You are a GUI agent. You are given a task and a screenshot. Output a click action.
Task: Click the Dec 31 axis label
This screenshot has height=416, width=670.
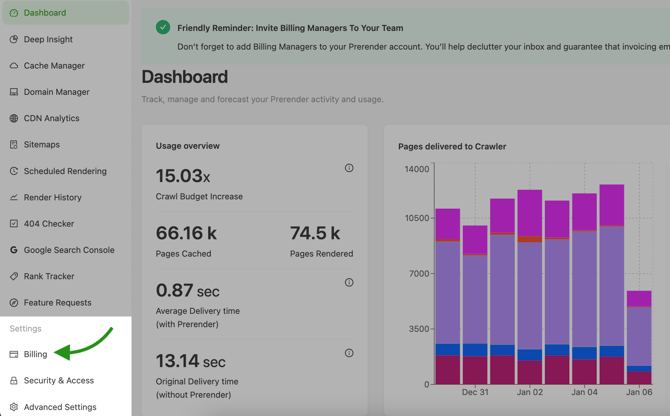click(x=475, y=392)
